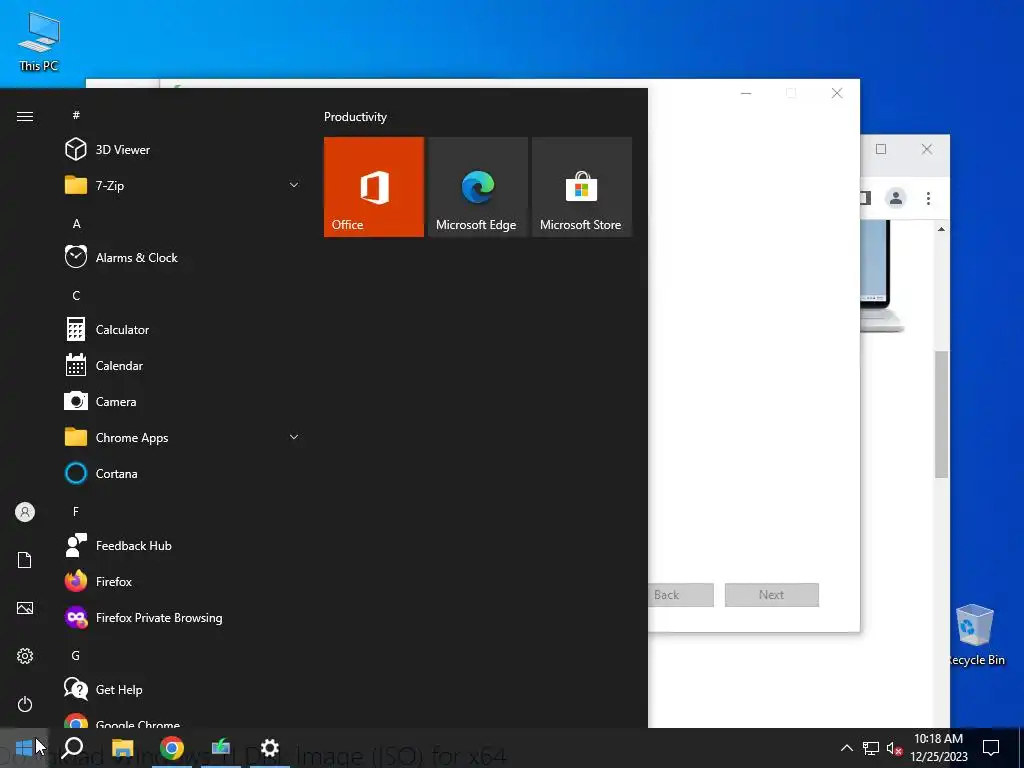
Task: Open Chrome three-dot menu
Action: 928,198
